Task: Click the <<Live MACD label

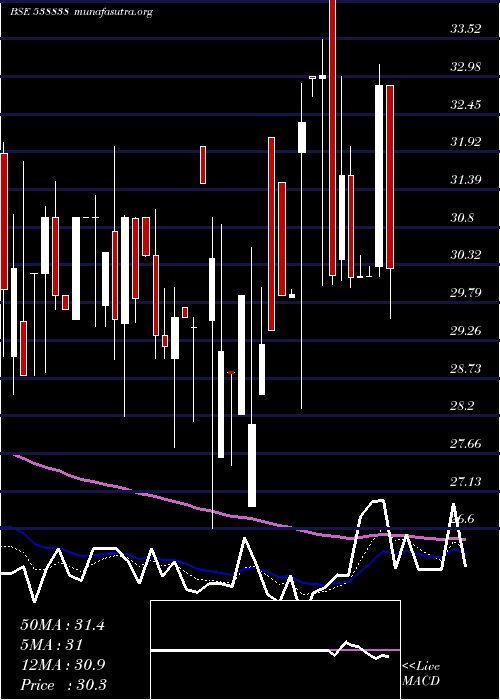Action: pyautogui.click(x=421, y=673)
